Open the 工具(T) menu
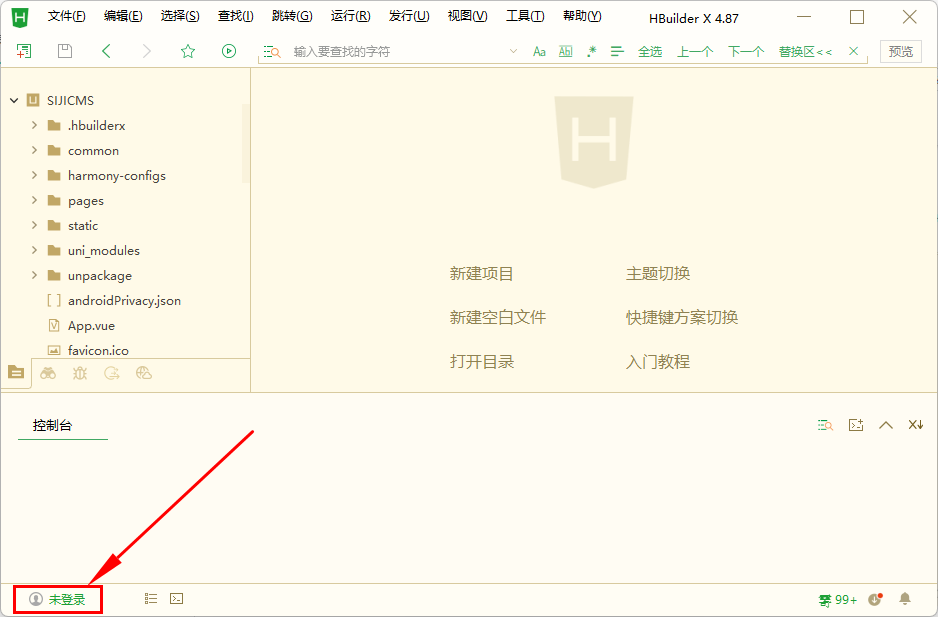Screen dimensions: 938x617 point(525,16)
